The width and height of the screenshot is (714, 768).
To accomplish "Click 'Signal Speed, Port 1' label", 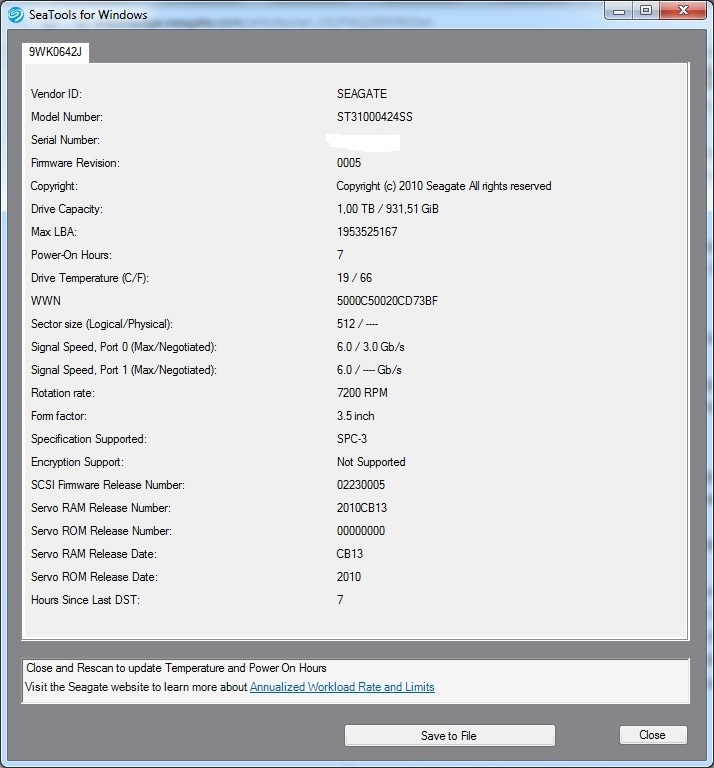I will coord(123,370).
